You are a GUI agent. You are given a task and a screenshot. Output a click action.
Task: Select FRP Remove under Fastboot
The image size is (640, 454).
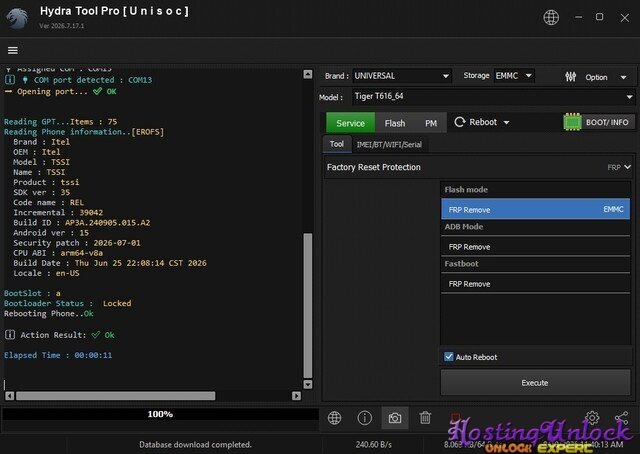click(x=536, y=284)
